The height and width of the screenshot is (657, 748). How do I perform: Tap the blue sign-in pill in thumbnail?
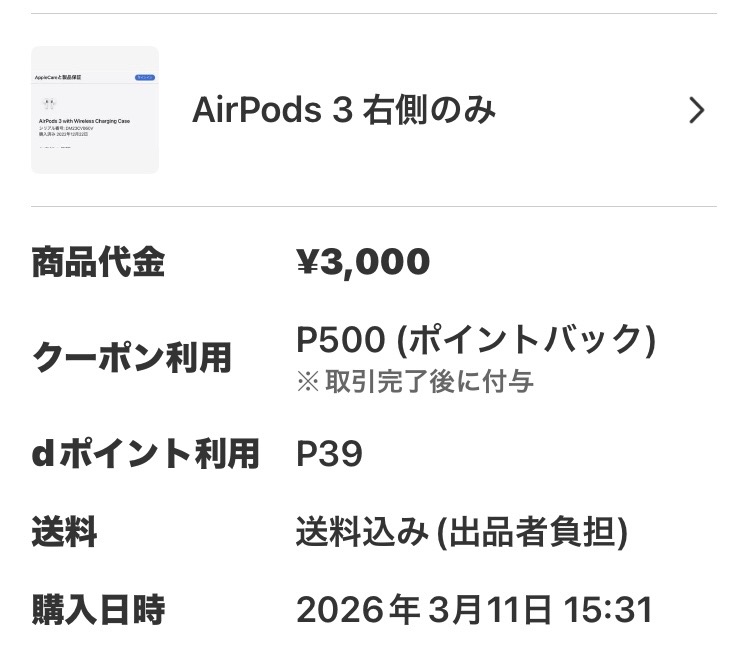(x=144, y=77)
